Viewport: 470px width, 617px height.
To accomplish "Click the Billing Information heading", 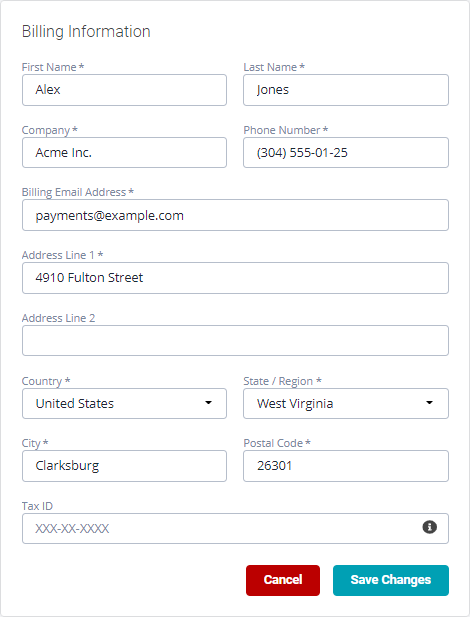I will coord(86,31).
